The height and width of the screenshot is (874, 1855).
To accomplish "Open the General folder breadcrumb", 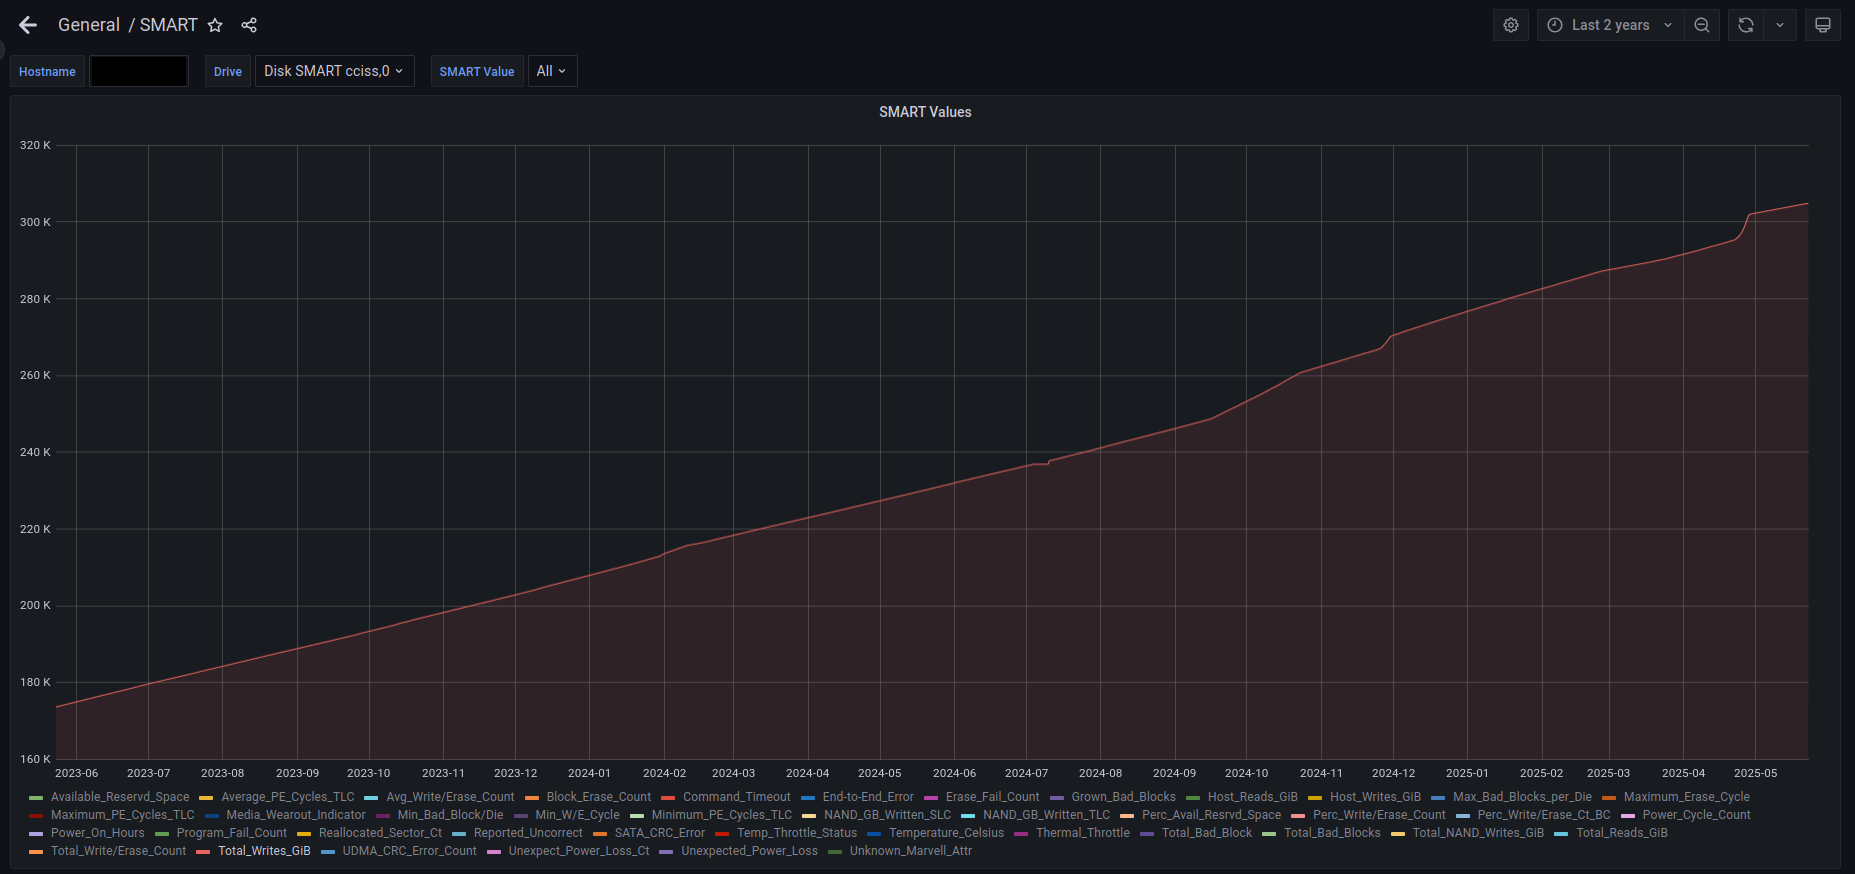I will point(89,25).
